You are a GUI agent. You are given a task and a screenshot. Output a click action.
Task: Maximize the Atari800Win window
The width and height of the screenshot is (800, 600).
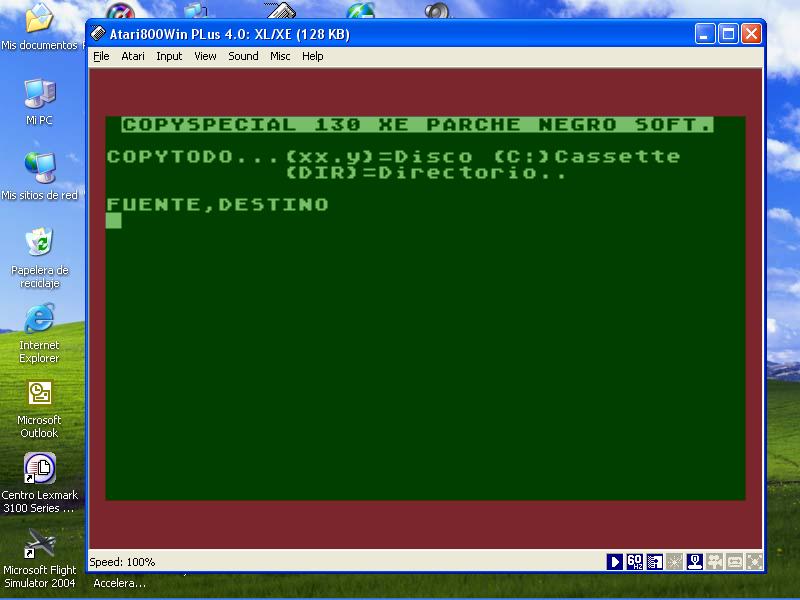coord(728,34)
